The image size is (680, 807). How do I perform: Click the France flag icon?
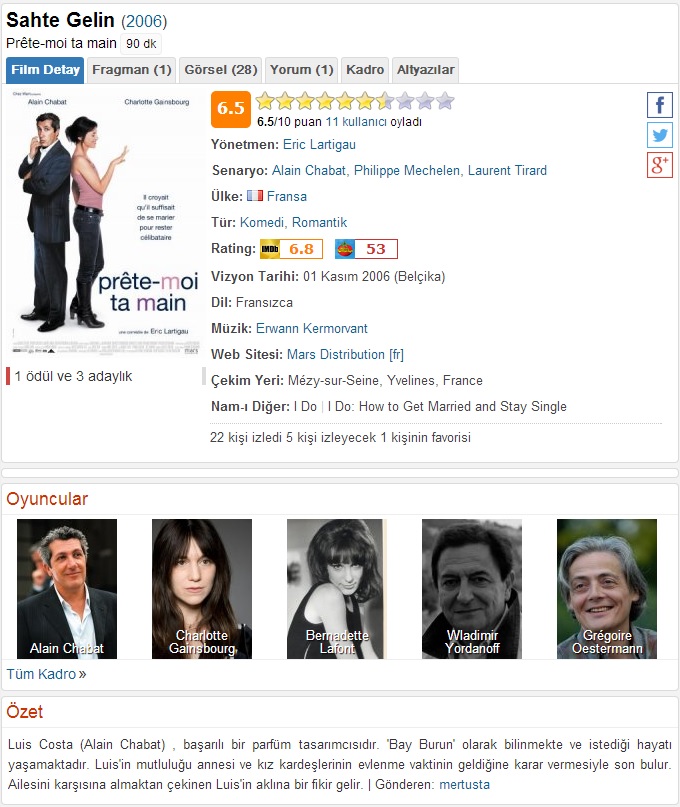(x=255, y=196)
